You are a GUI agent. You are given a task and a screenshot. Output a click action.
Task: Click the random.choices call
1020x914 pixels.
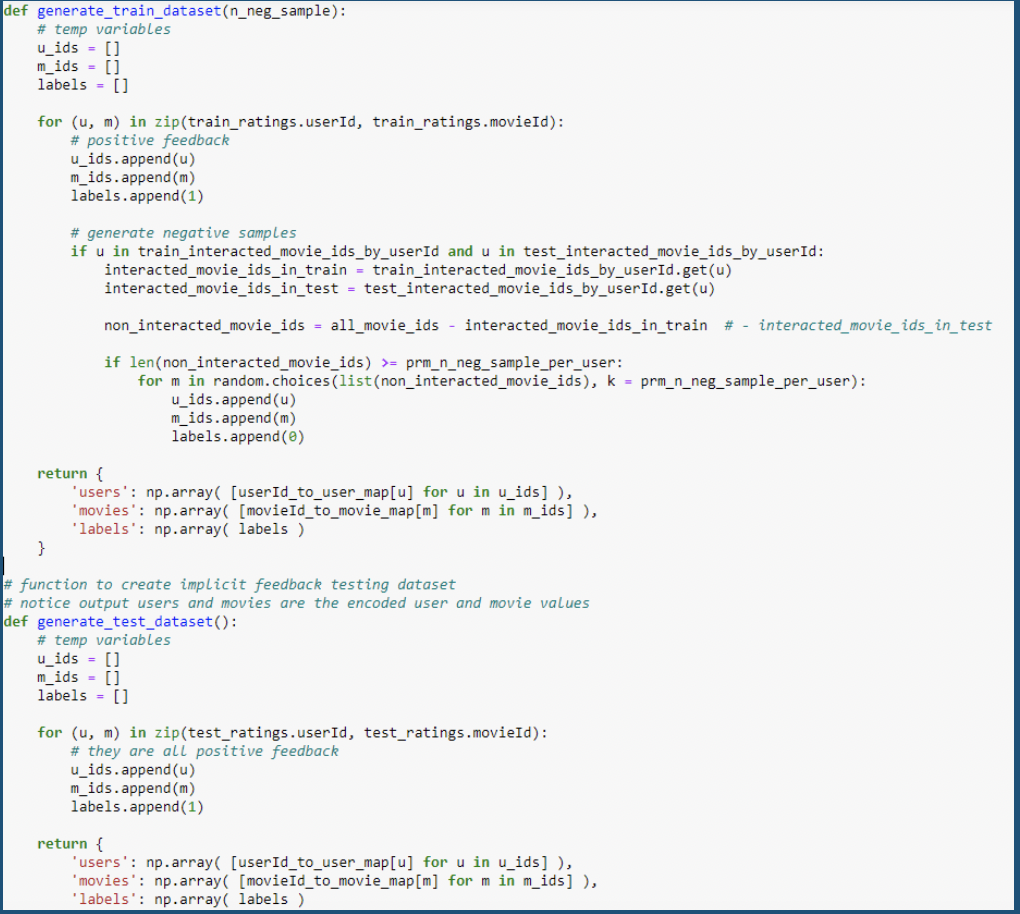271,381
